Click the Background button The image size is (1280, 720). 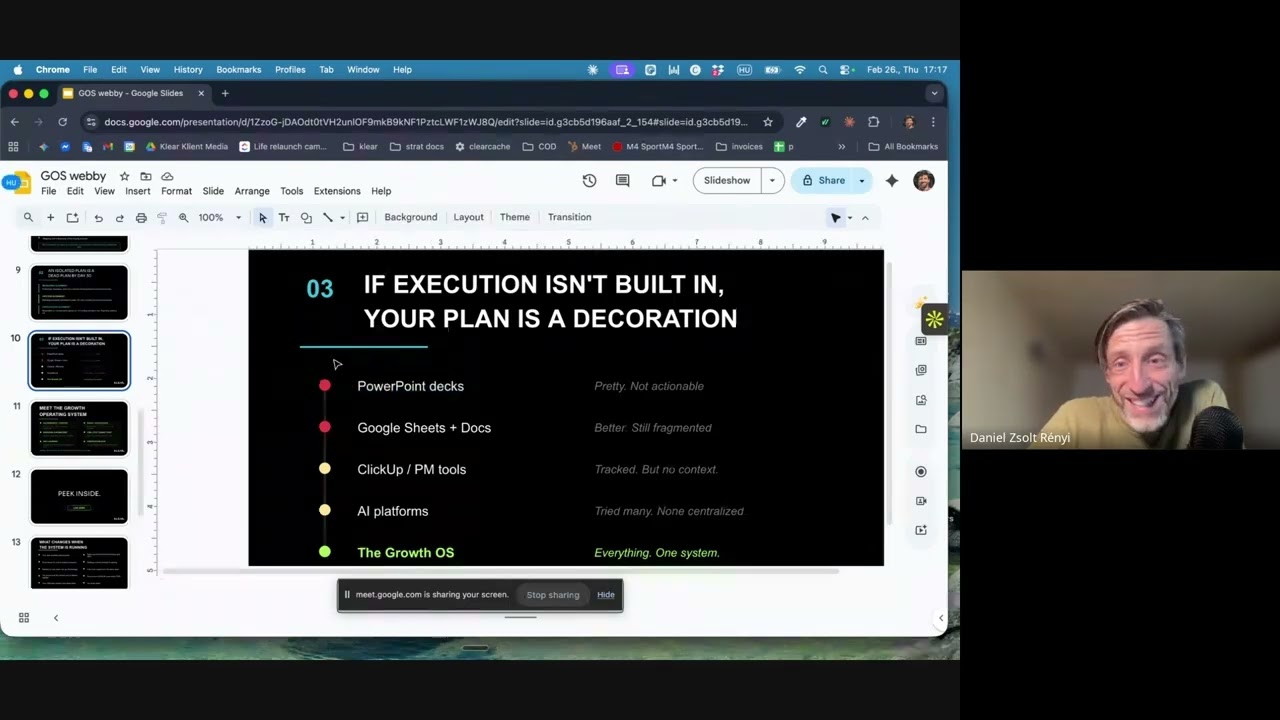tap(411, 217)
